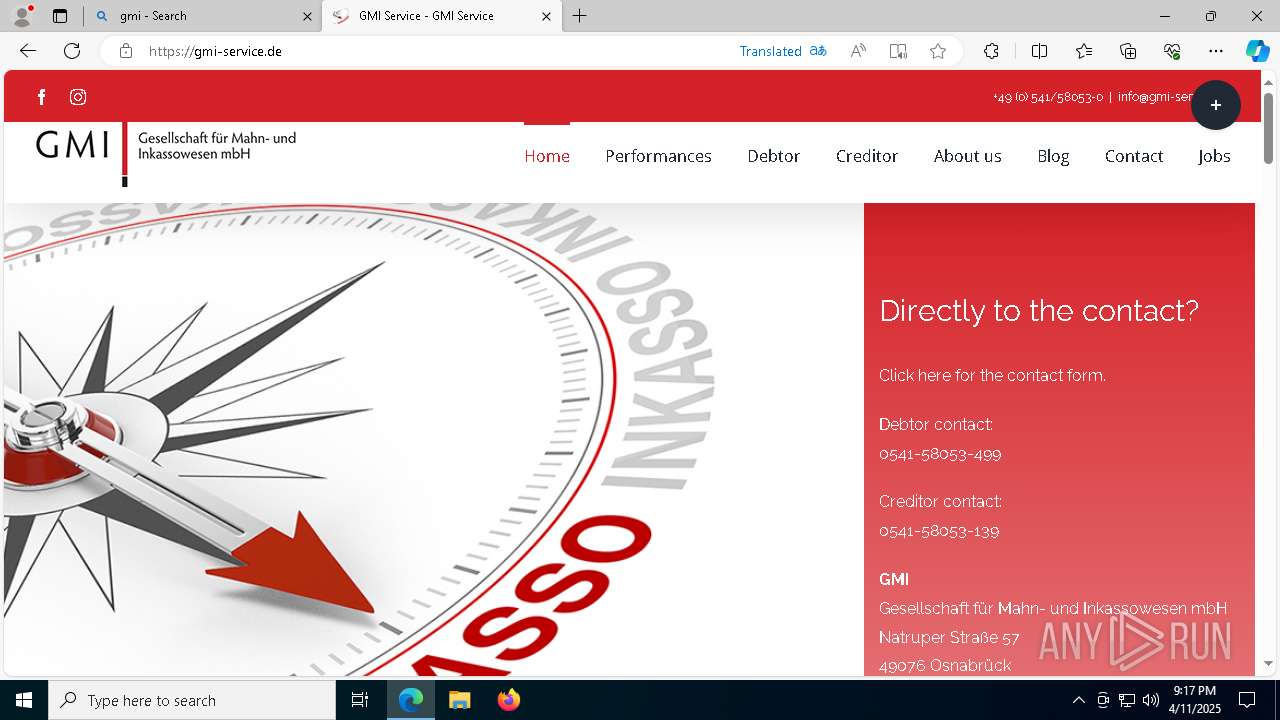This screenshot has width=1280, height=720.
Task: Launch Firefox from the taskbar
Action: [x=508, y=700]
